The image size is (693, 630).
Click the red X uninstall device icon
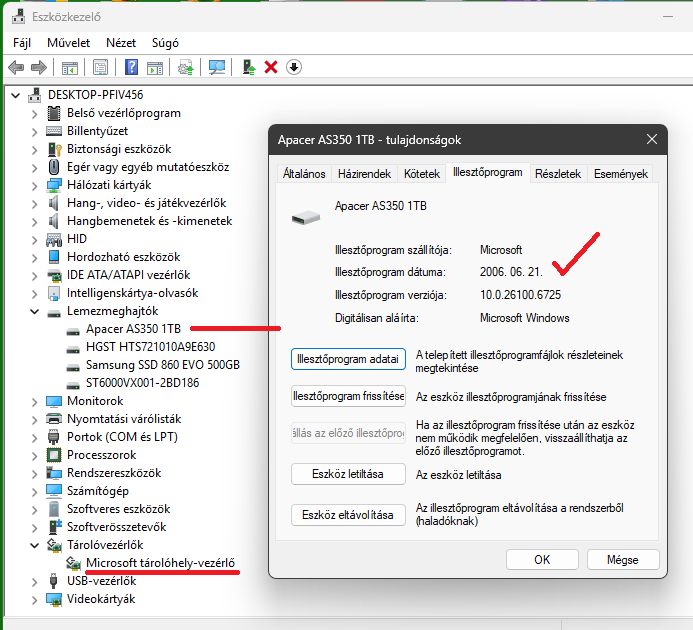click(271, 68)
